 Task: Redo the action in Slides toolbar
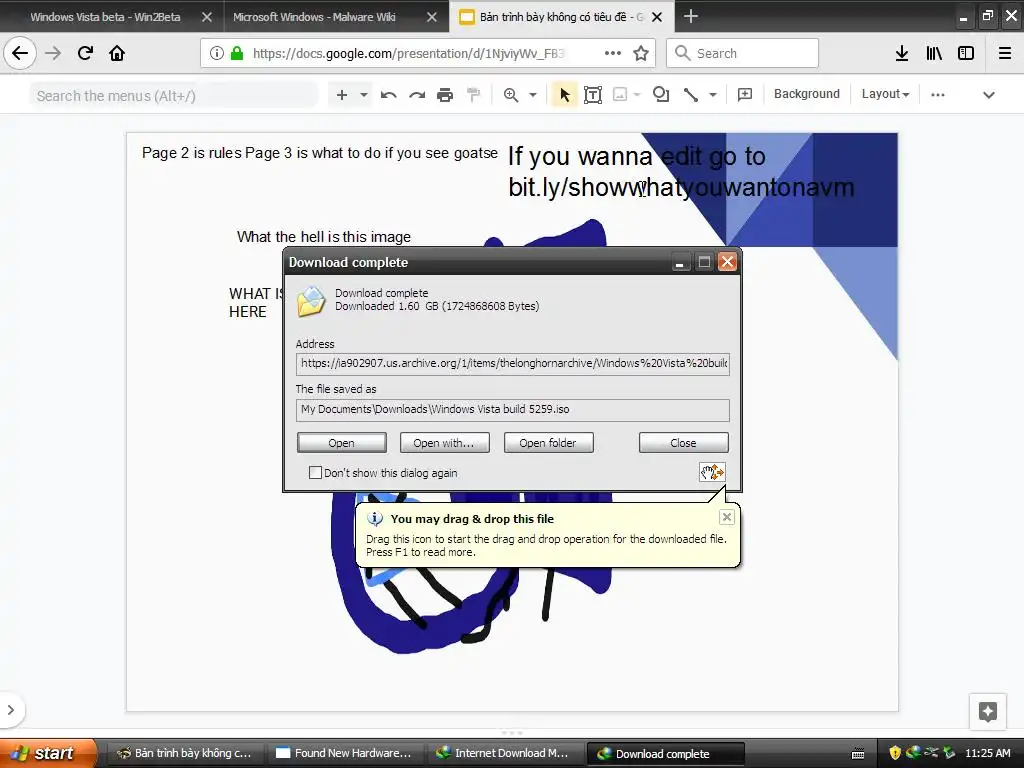click(417, 95)
